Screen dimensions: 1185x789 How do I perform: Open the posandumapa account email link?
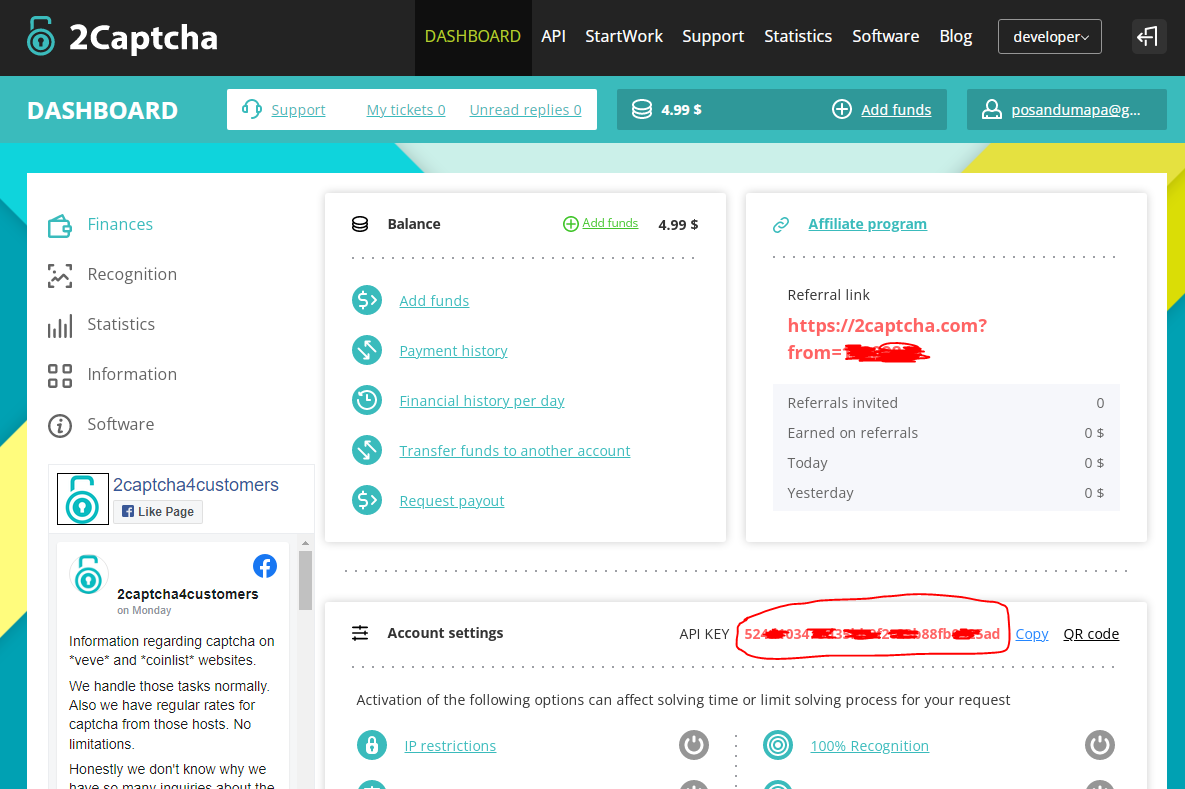pos(1075,110)
